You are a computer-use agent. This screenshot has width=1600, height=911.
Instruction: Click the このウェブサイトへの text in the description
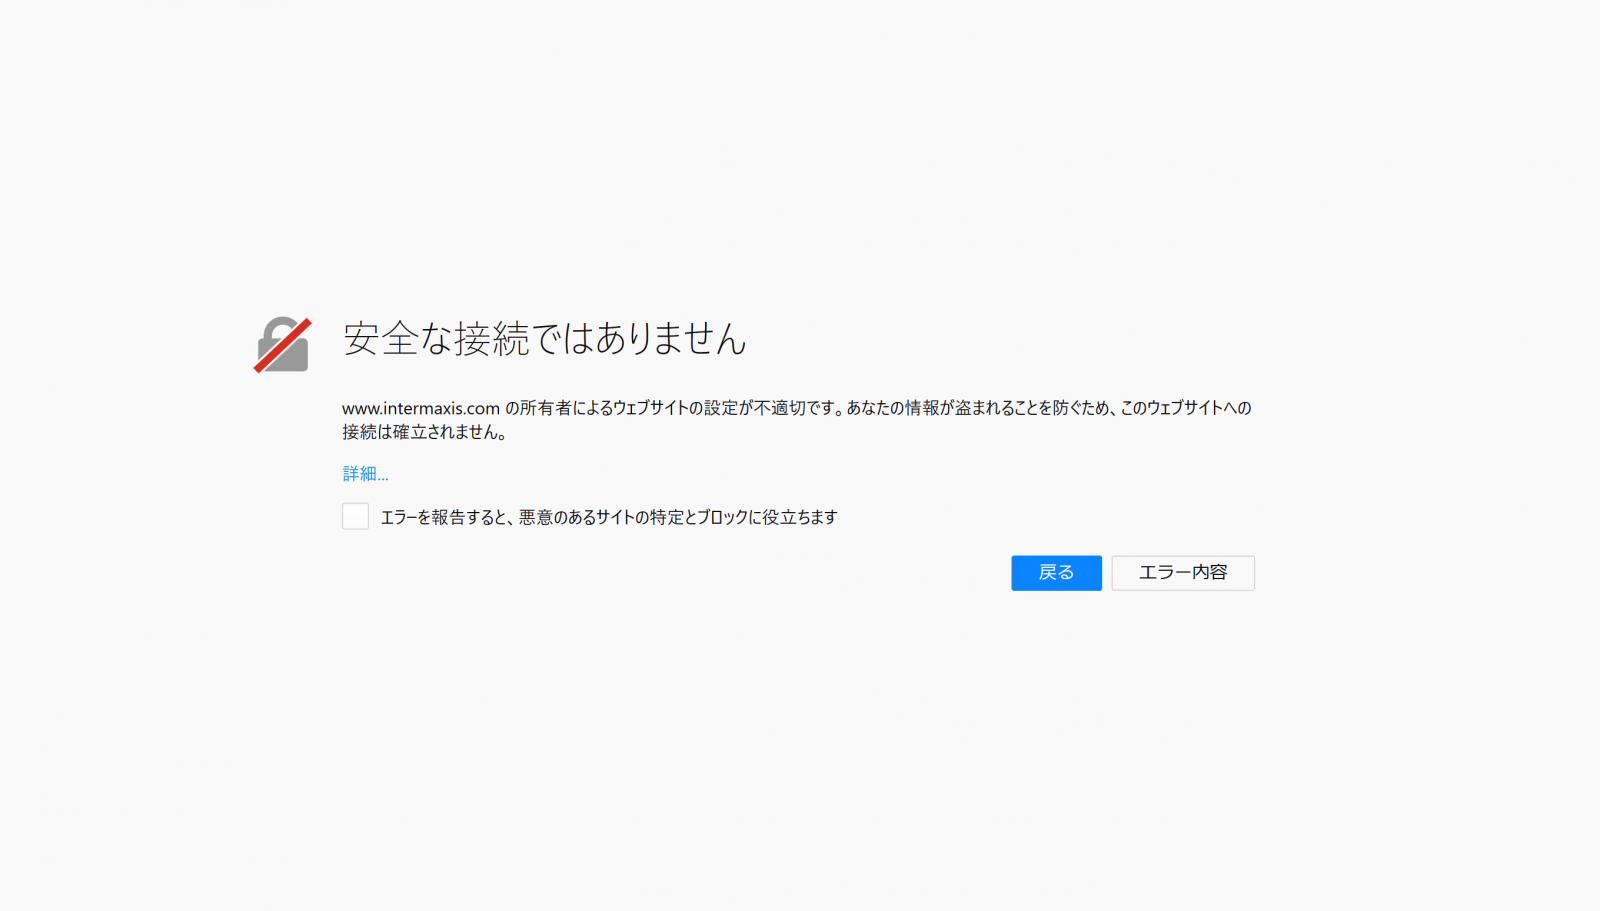1186,408
